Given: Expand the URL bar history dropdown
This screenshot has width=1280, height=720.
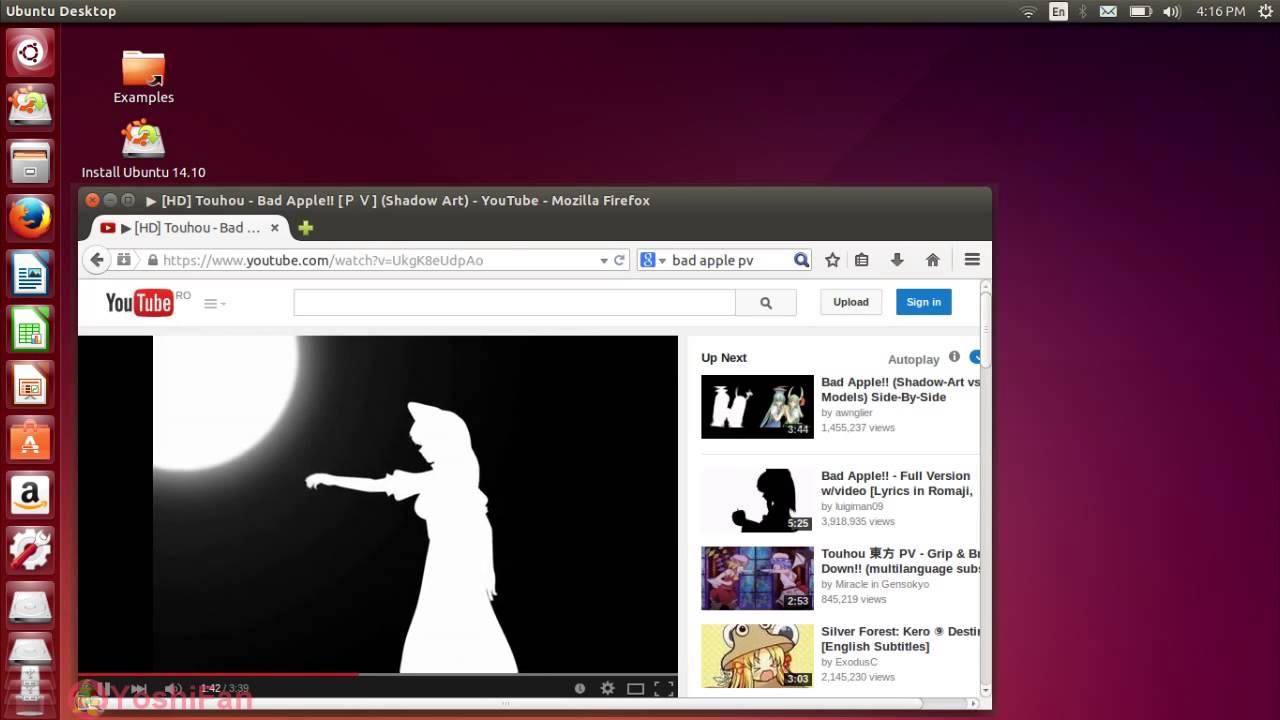Looking at the screenshot, I should pyautogui.click(x=604, y=260).
